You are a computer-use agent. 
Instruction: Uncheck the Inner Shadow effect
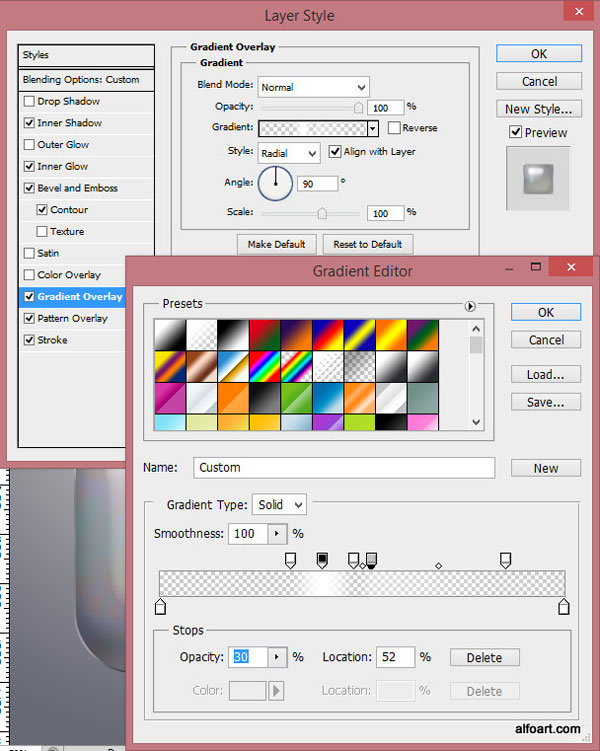[29, 123]
